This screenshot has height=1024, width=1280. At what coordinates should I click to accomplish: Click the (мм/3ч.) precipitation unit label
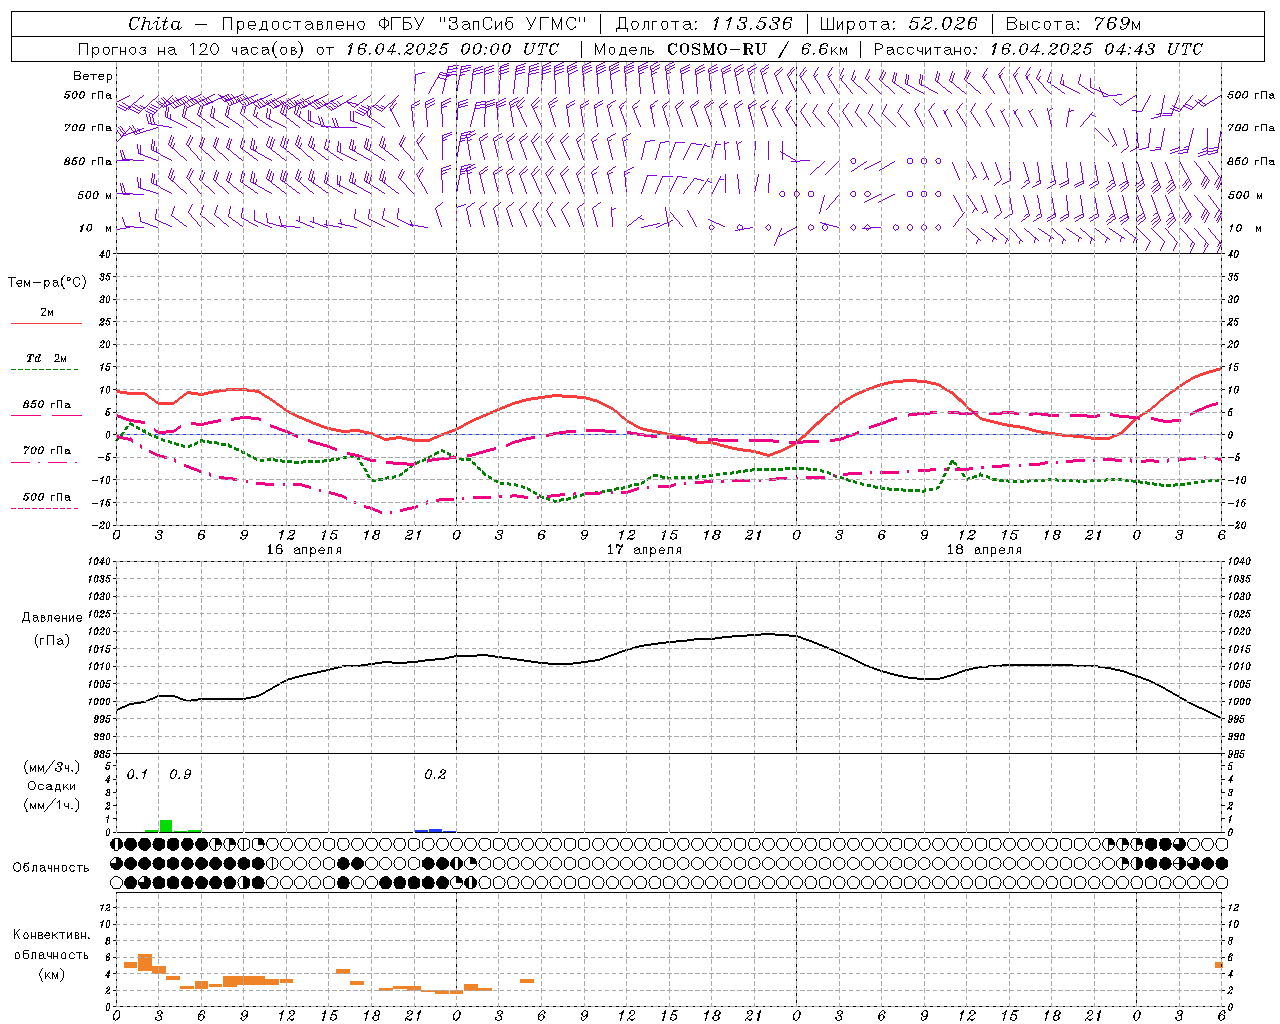52,767
